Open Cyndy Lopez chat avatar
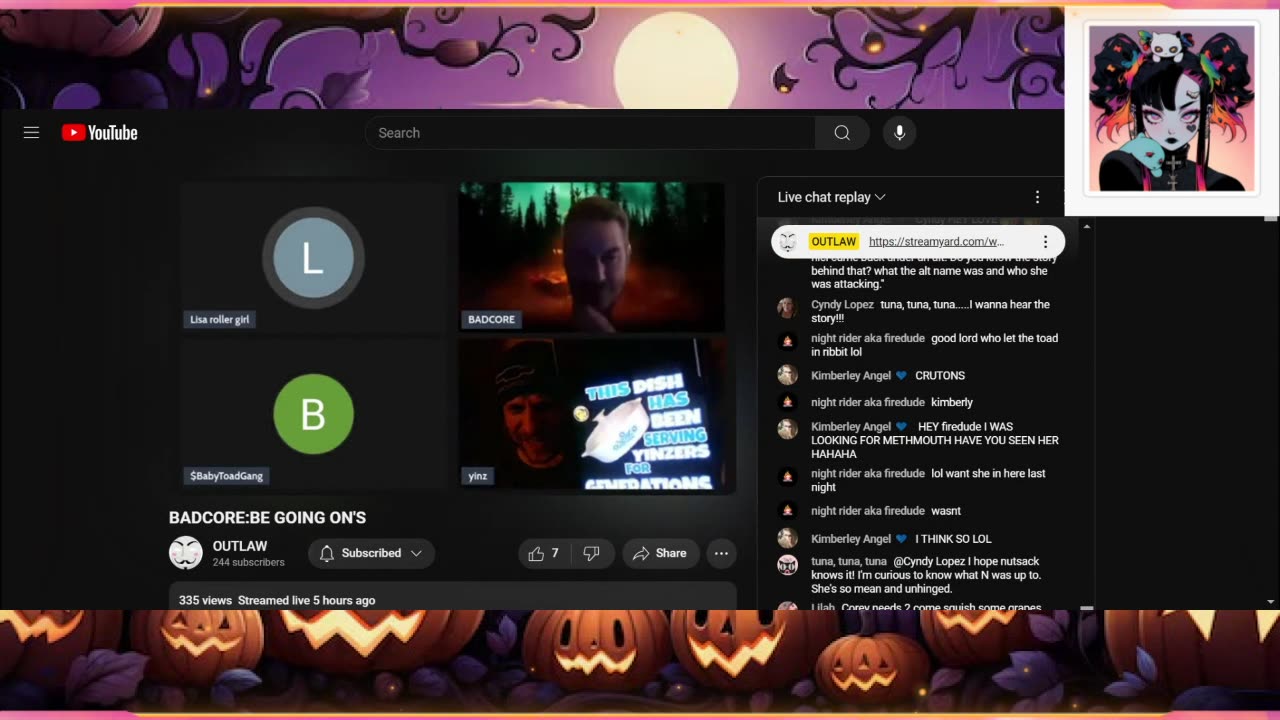The image size is (1280, 720). [787, 307]
